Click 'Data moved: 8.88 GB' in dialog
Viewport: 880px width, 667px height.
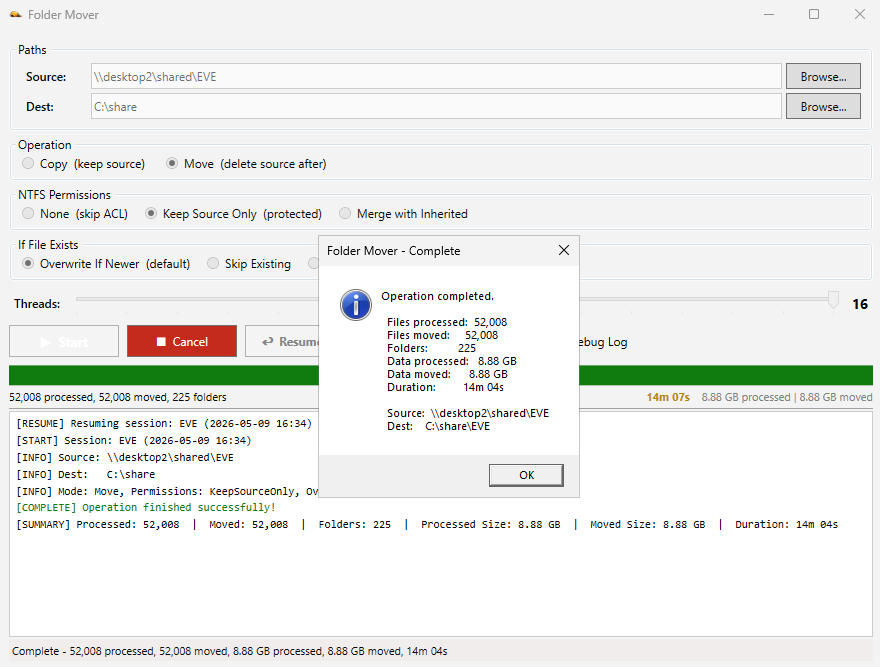point(447,374)
